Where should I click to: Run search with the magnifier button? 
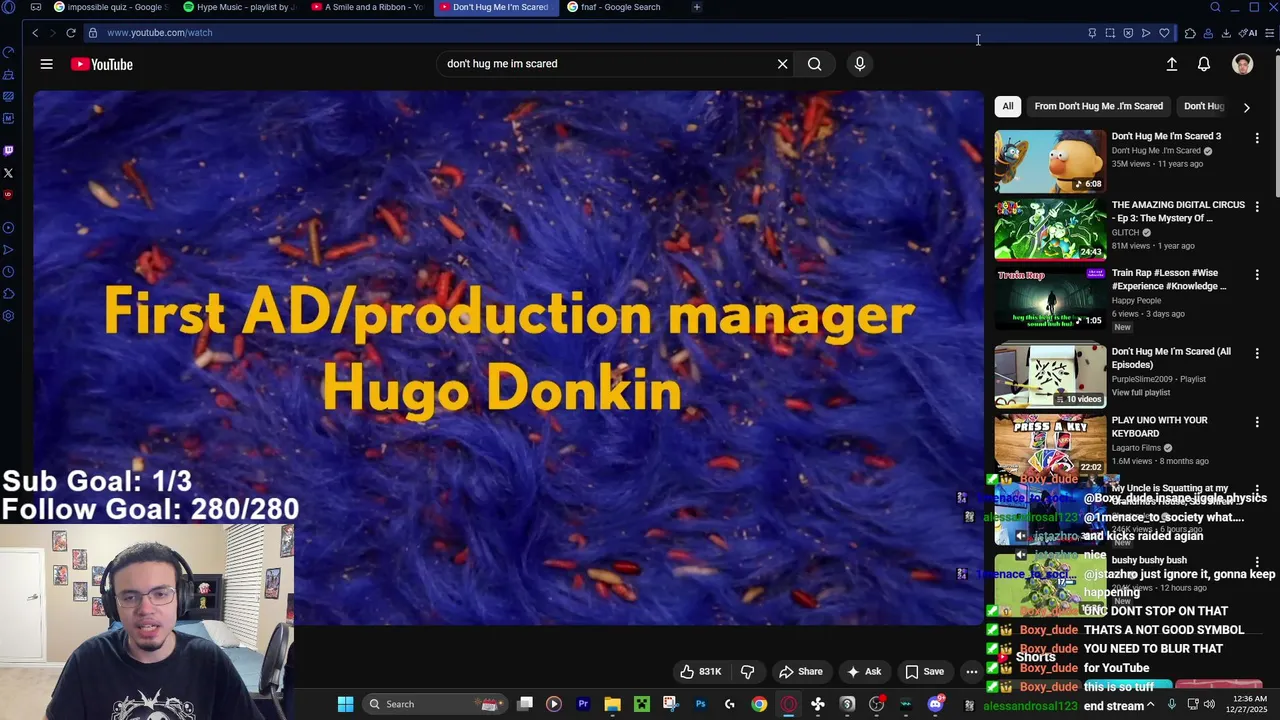coord(815,64)
